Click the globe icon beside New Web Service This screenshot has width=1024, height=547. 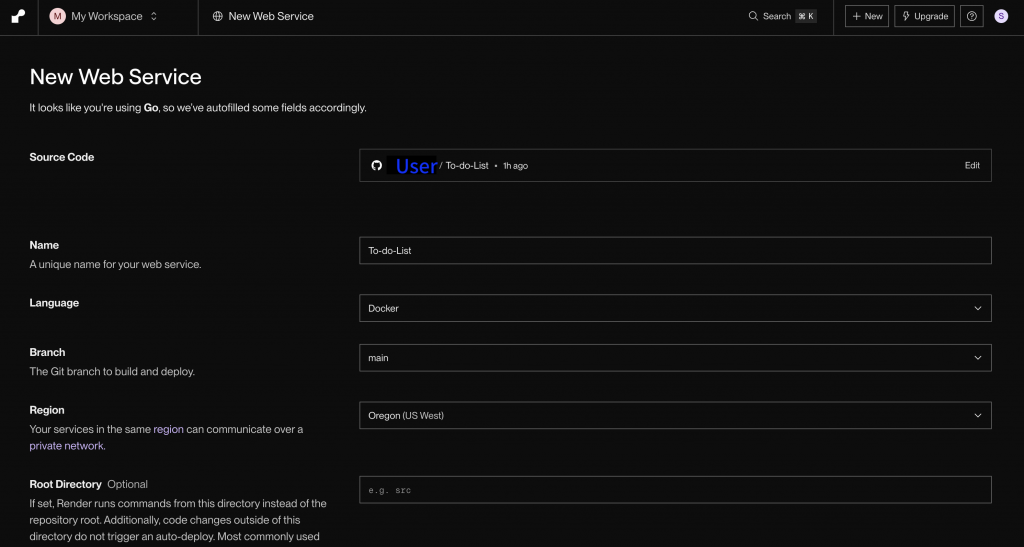click(217, 17)
